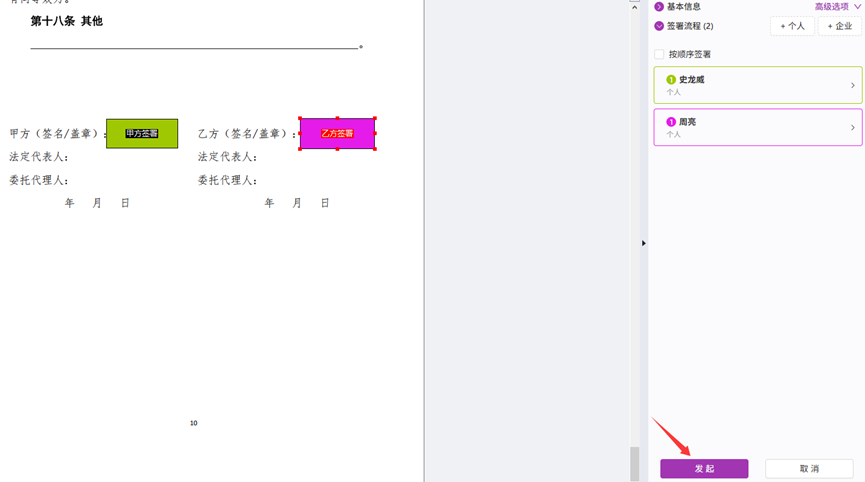The width and height of the screenshot is (865, 482).
Task: Click the 发起 button to initiate signing
Action: tap(704, 469)
